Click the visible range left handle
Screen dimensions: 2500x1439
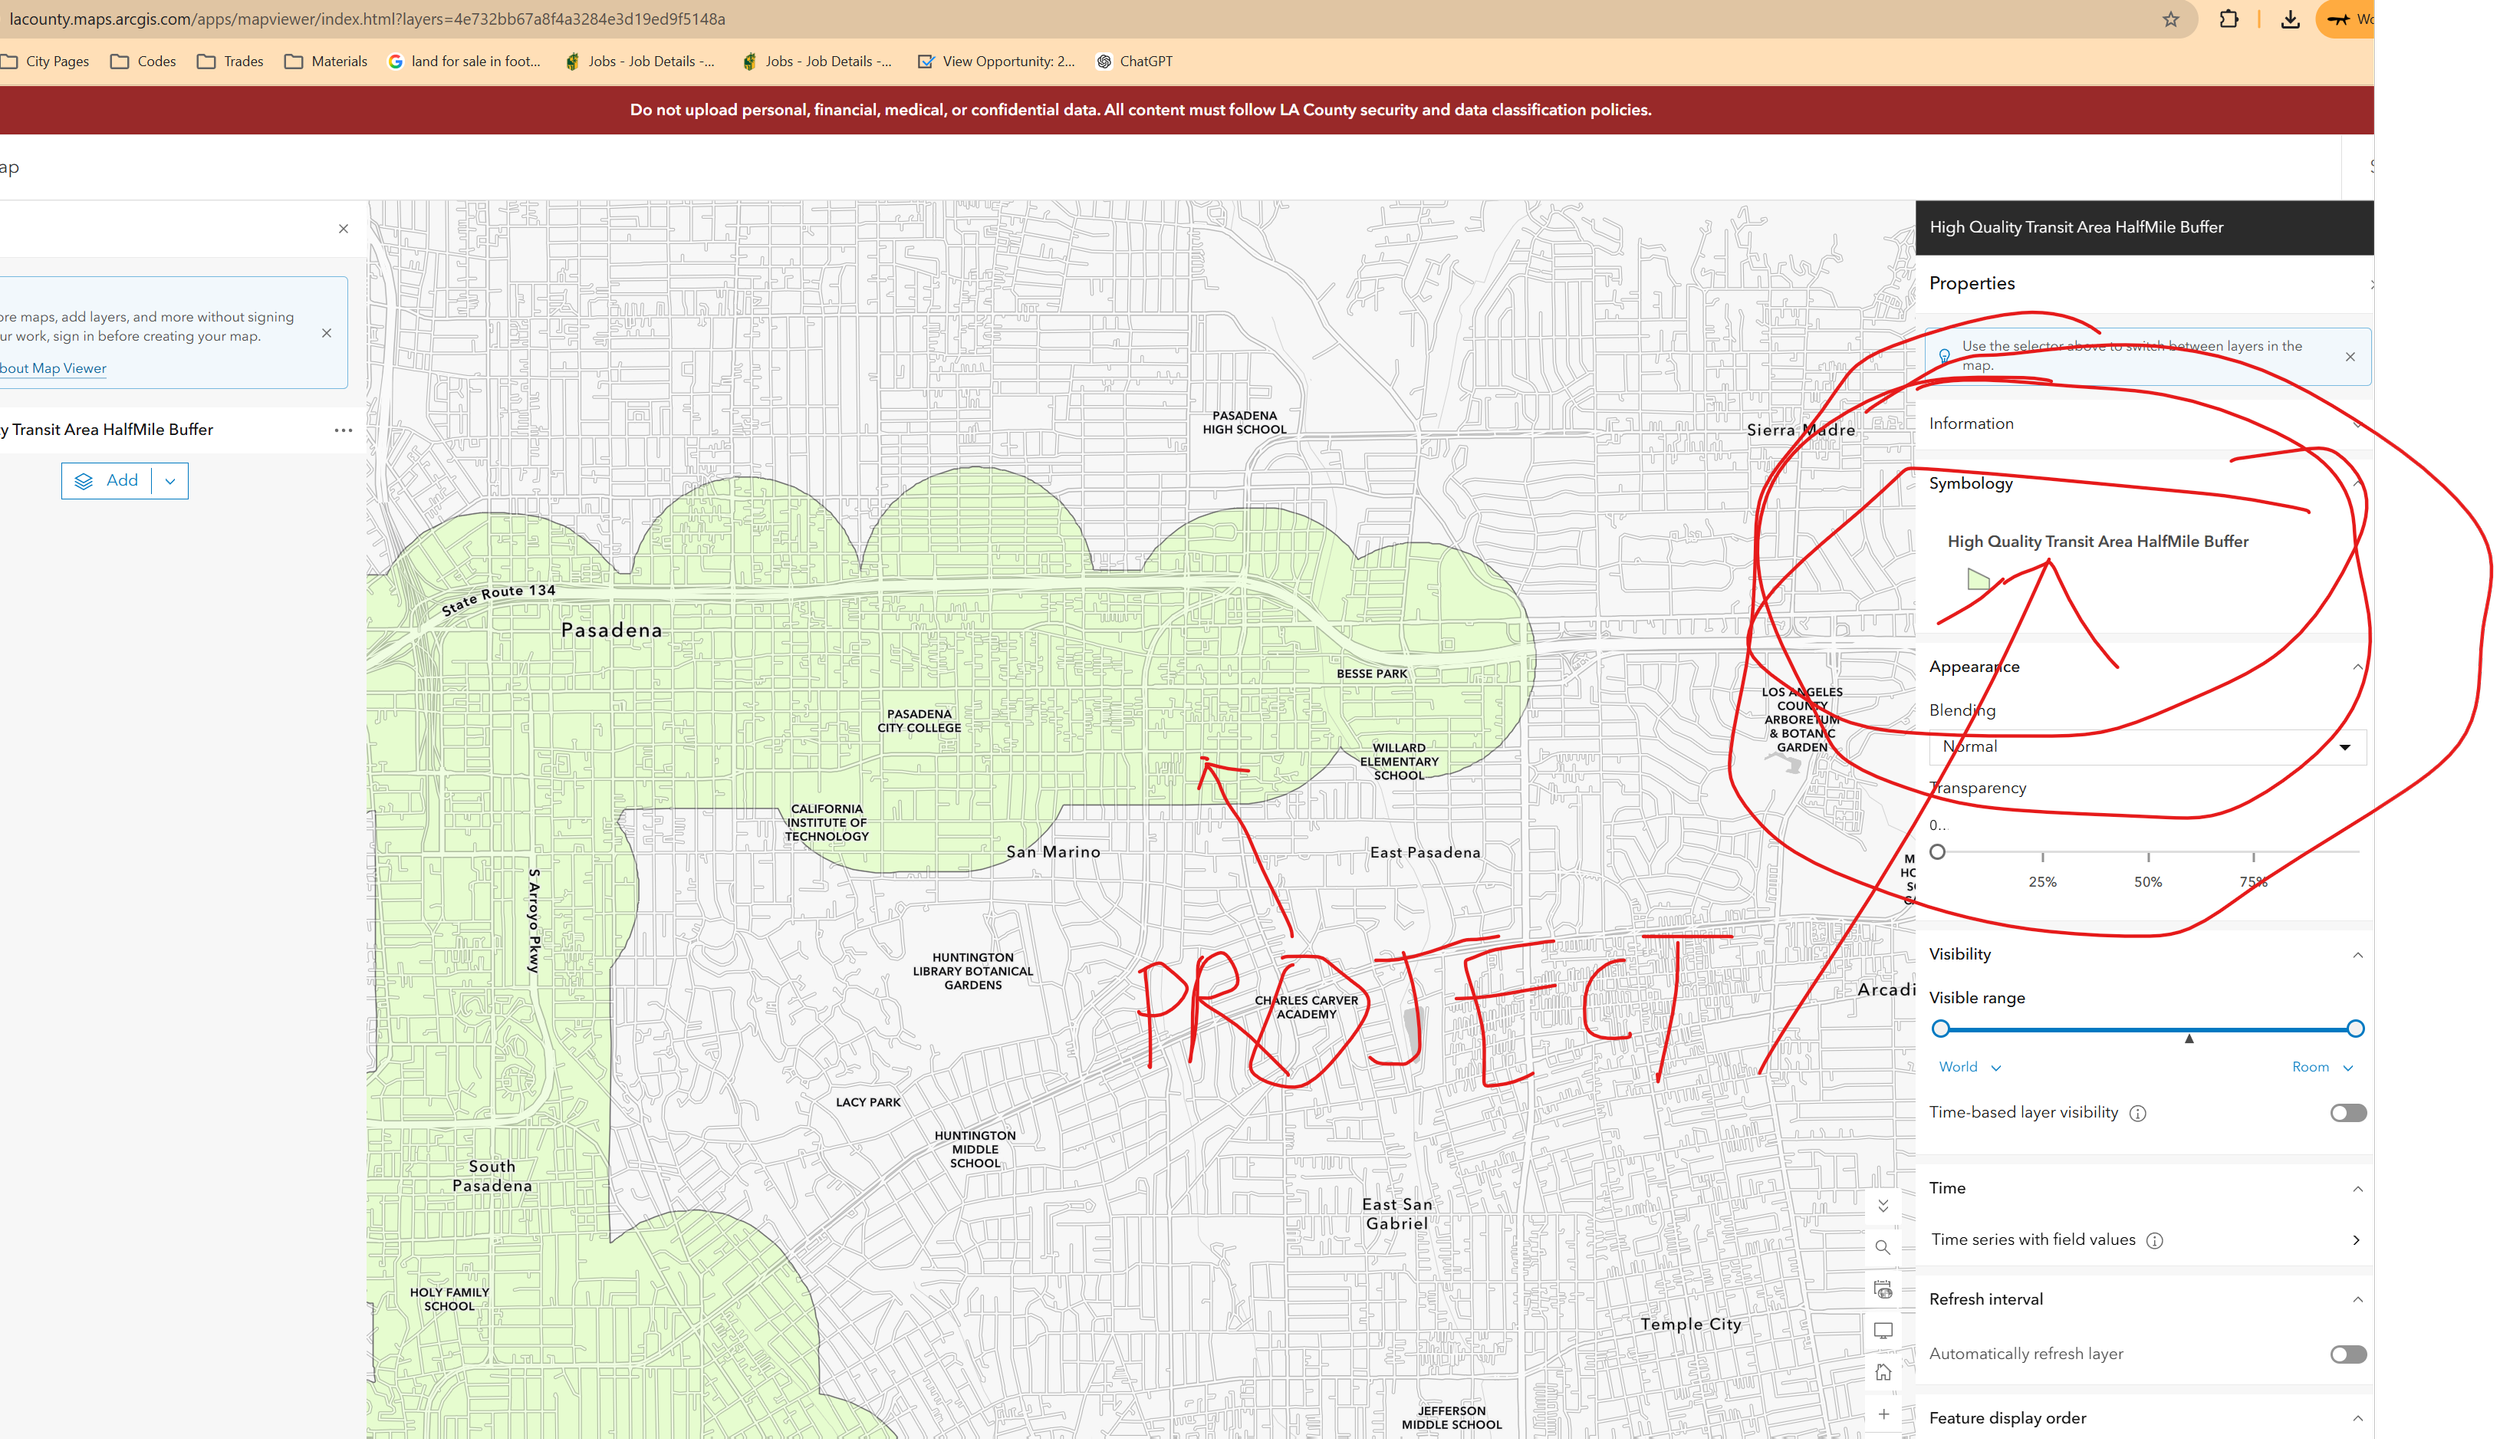[1939, 1028]
